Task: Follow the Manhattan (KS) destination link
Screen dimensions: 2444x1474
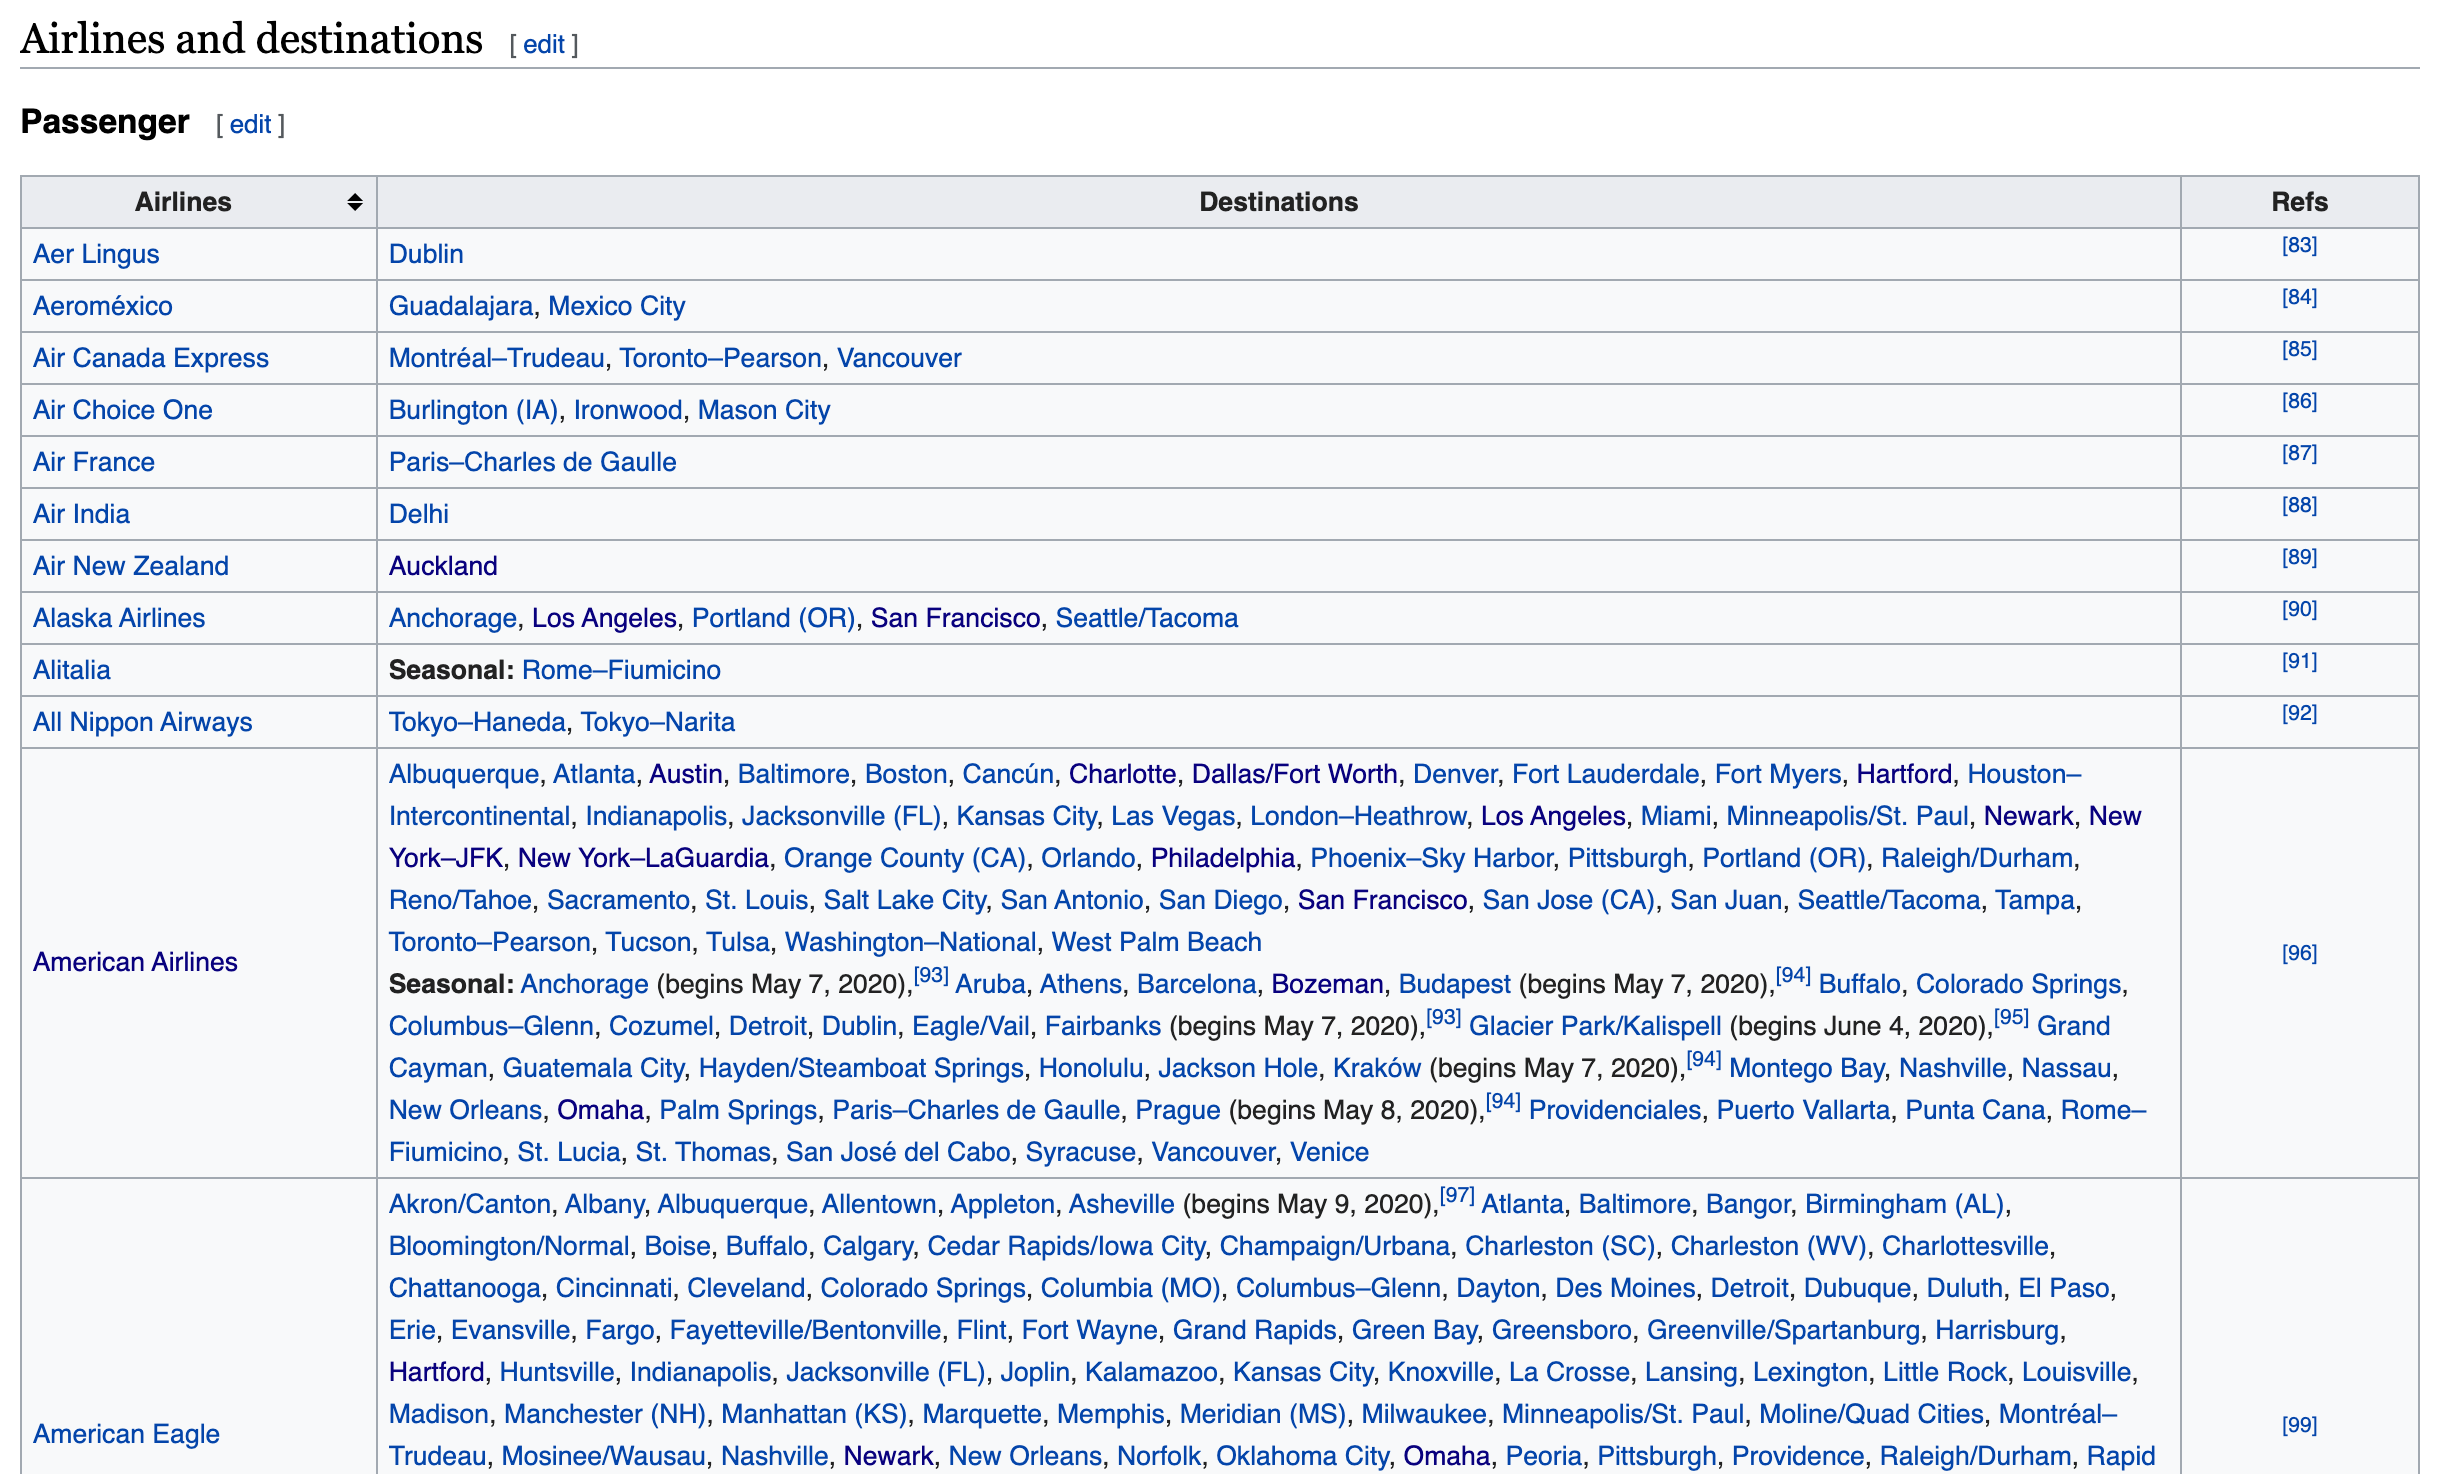Action: pyautogui.click(x=814, y=1414)
